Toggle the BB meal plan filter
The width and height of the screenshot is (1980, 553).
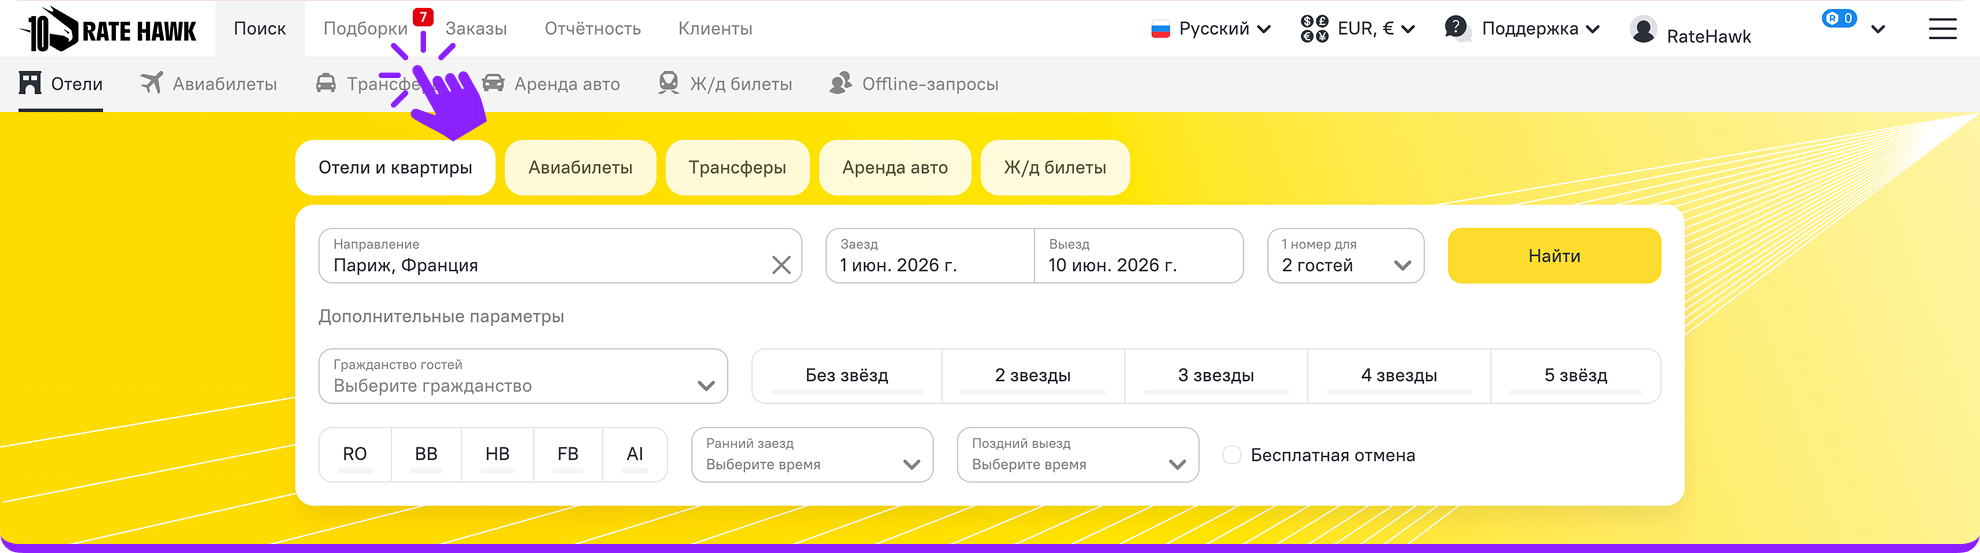pyautogui.click(x=426, y=454)
